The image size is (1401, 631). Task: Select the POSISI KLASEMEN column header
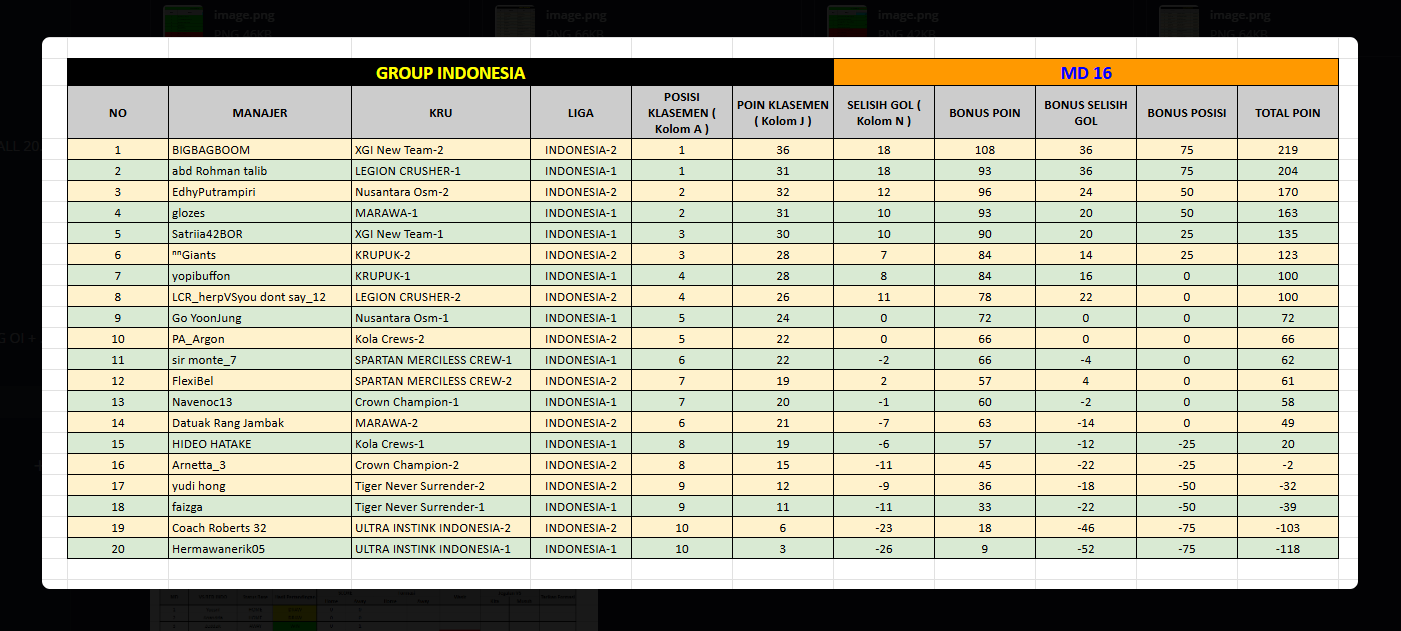[682, 113]
